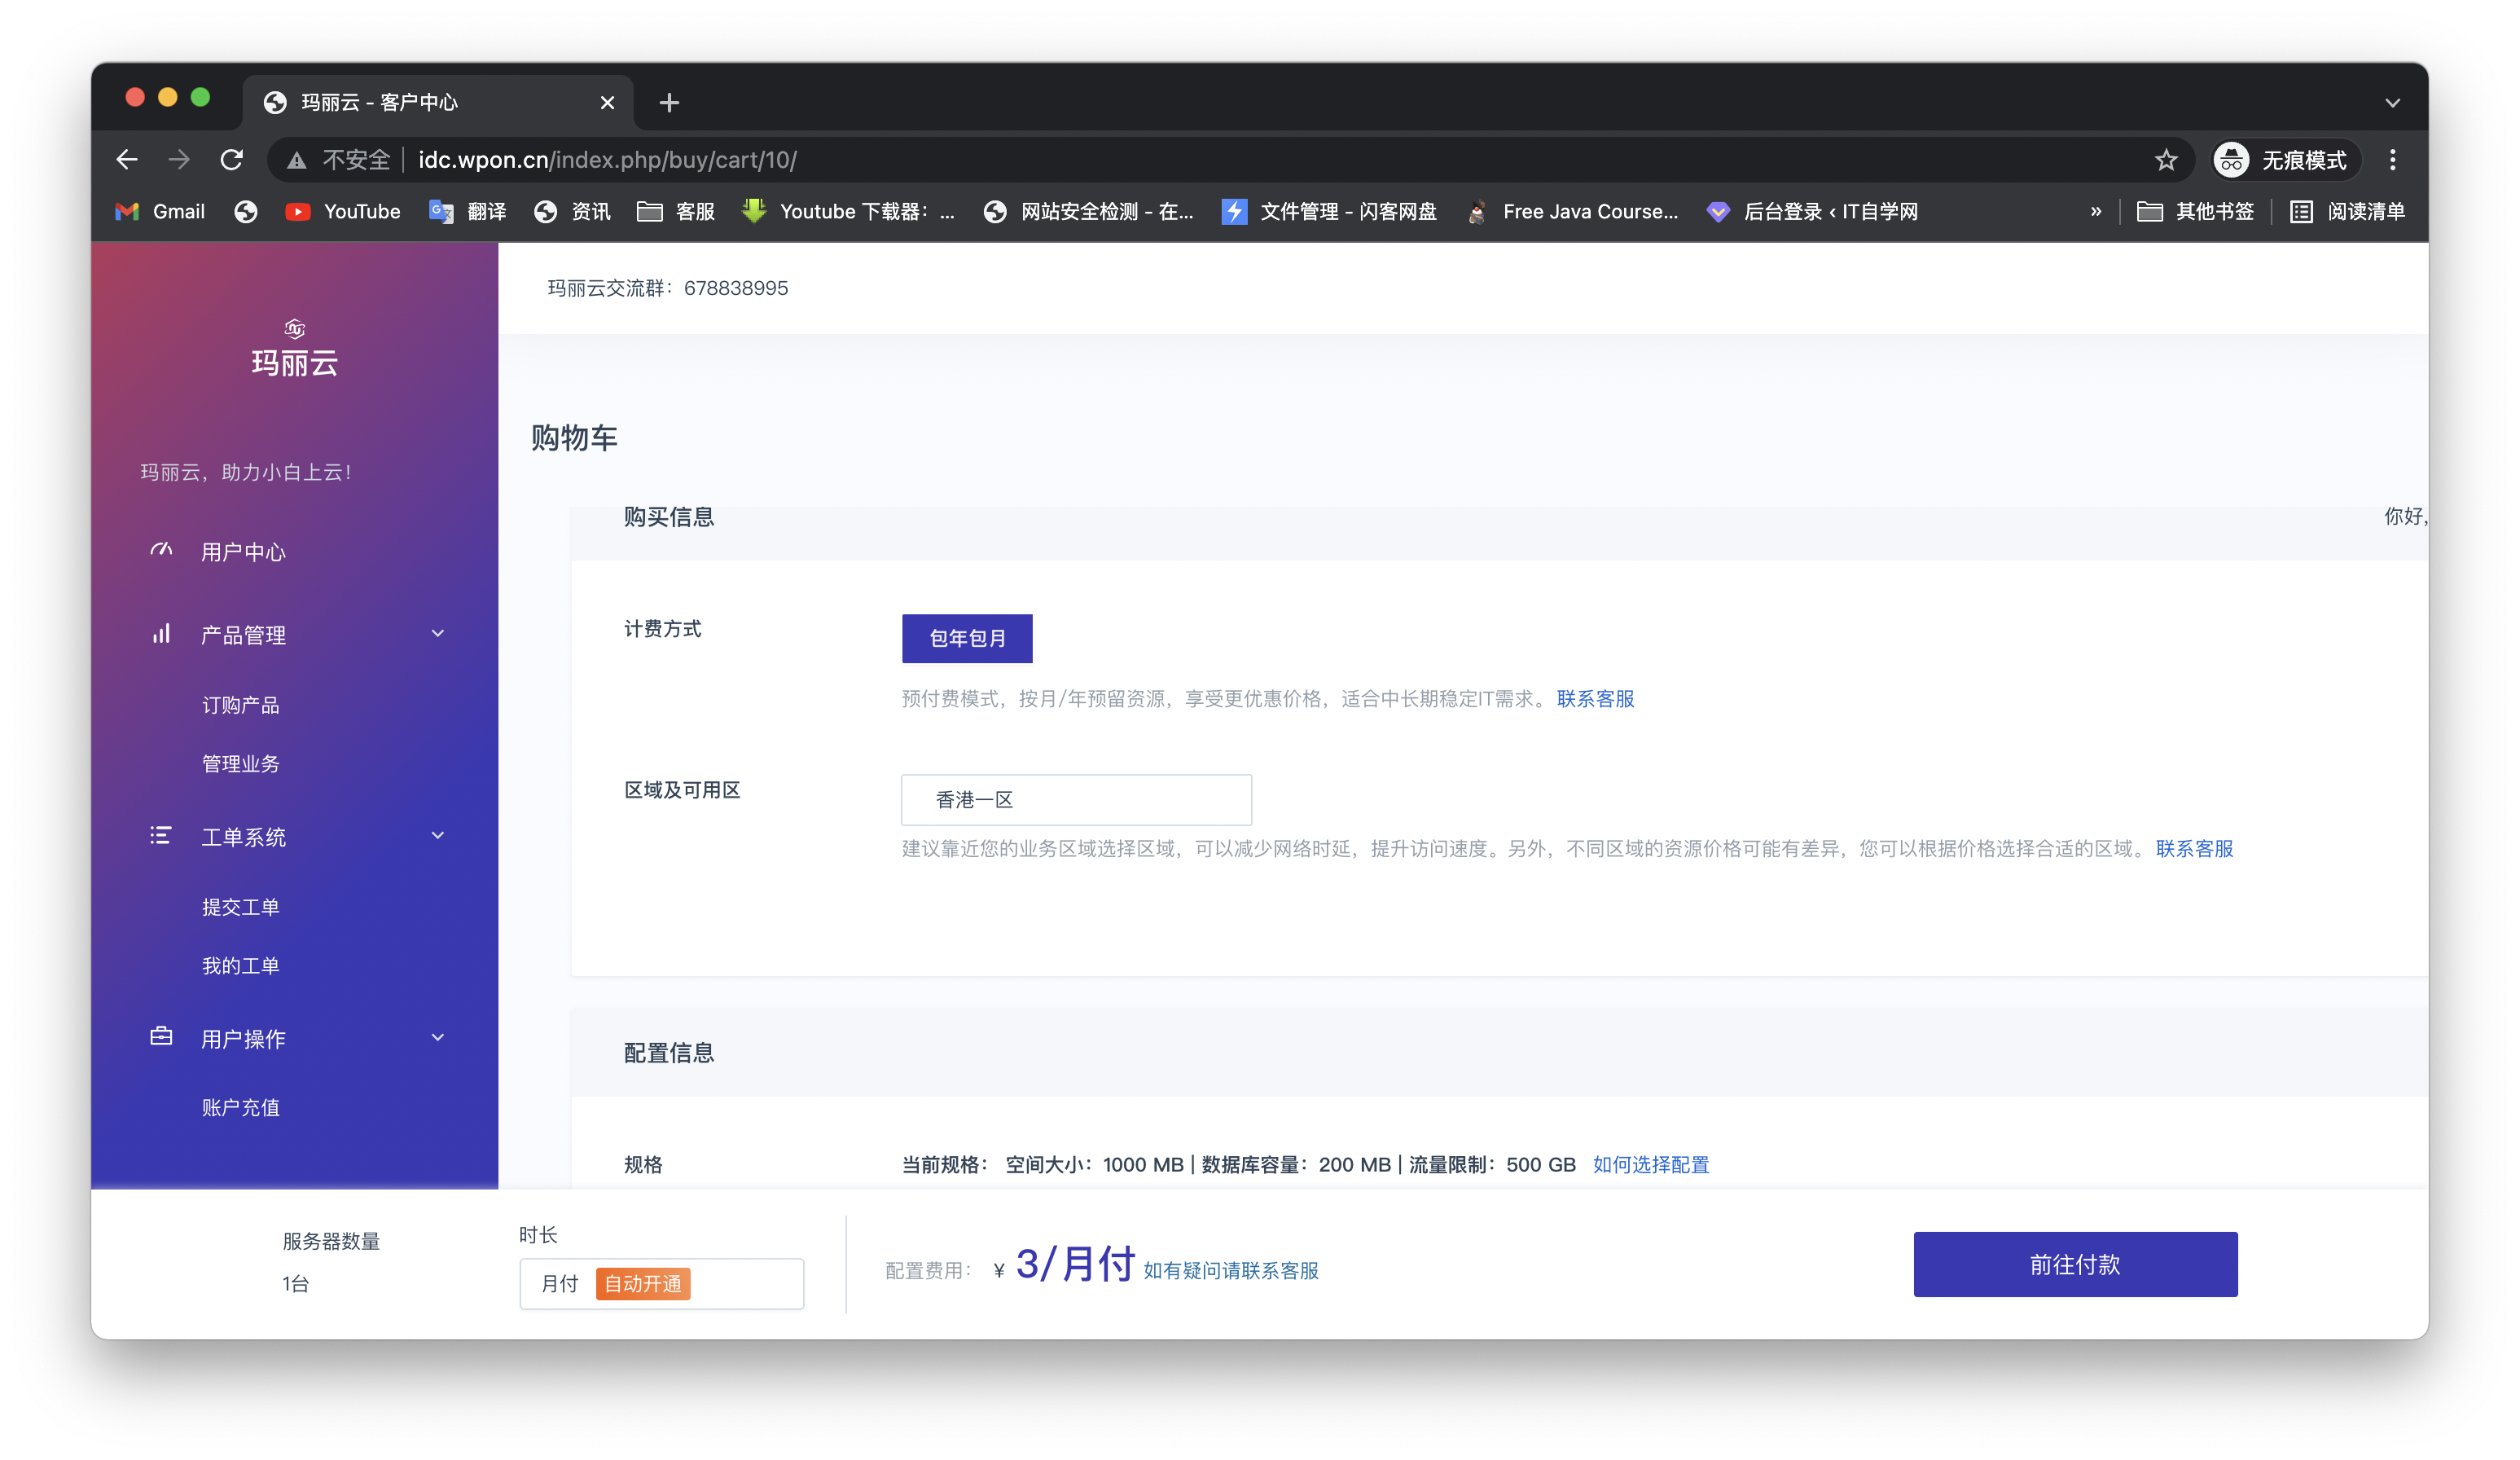Open a new tab with the plus icon

[669, 103]
